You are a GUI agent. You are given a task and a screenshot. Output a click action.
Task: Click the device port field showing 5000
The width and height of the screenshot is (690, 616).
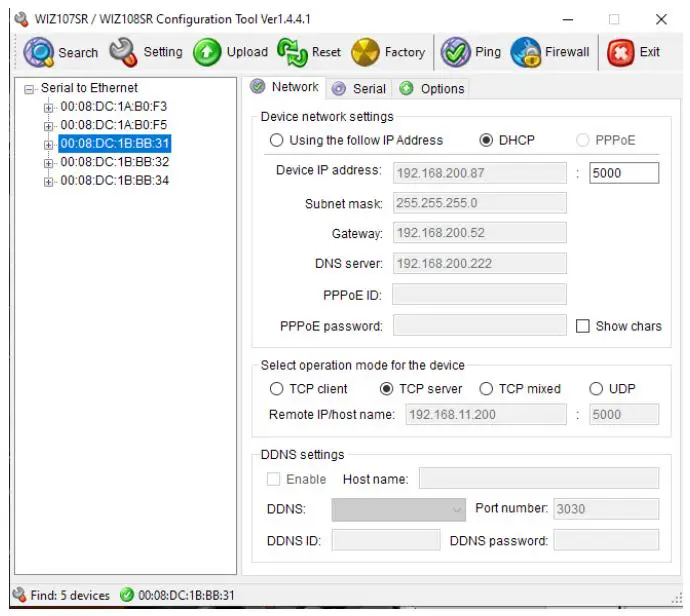[624, 173]
